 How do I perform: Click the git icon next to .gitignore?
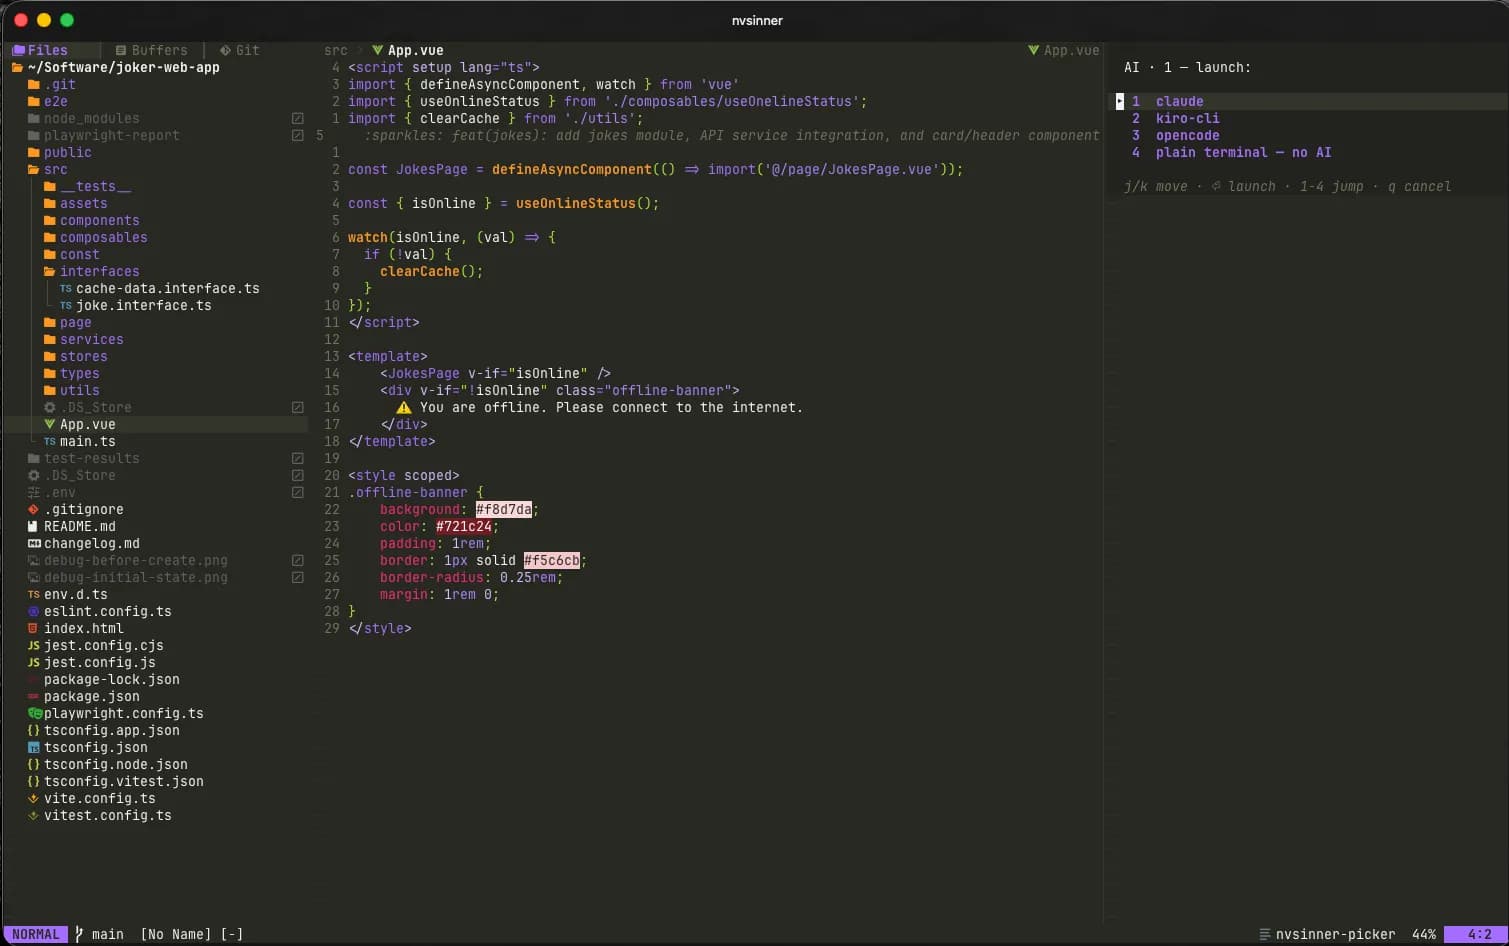pyautogui.click(x=34, y=509)
